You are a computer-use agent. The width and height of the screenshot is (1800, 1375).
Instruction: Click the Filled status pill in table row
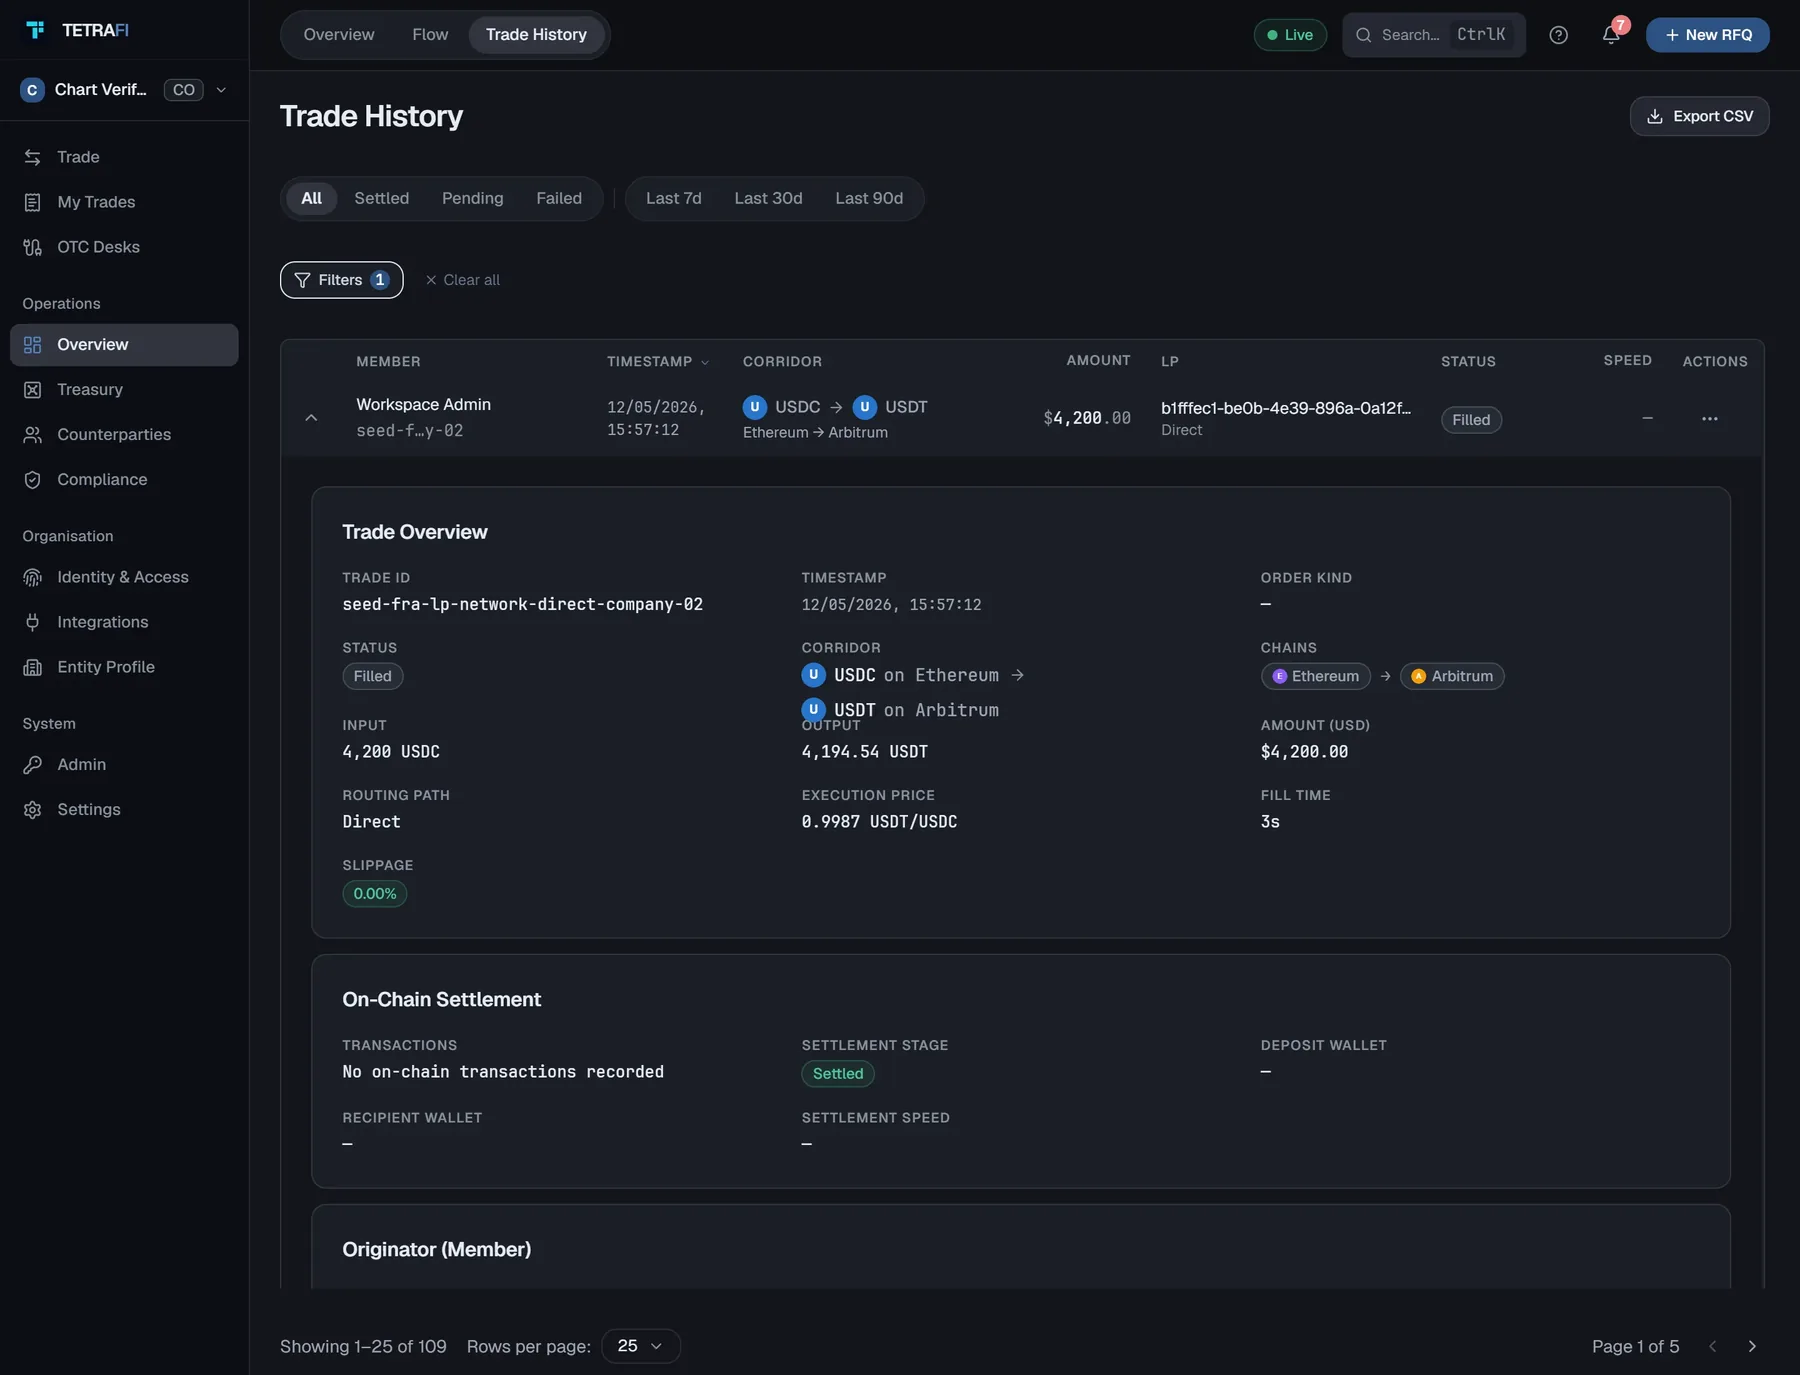point(1471,420)
